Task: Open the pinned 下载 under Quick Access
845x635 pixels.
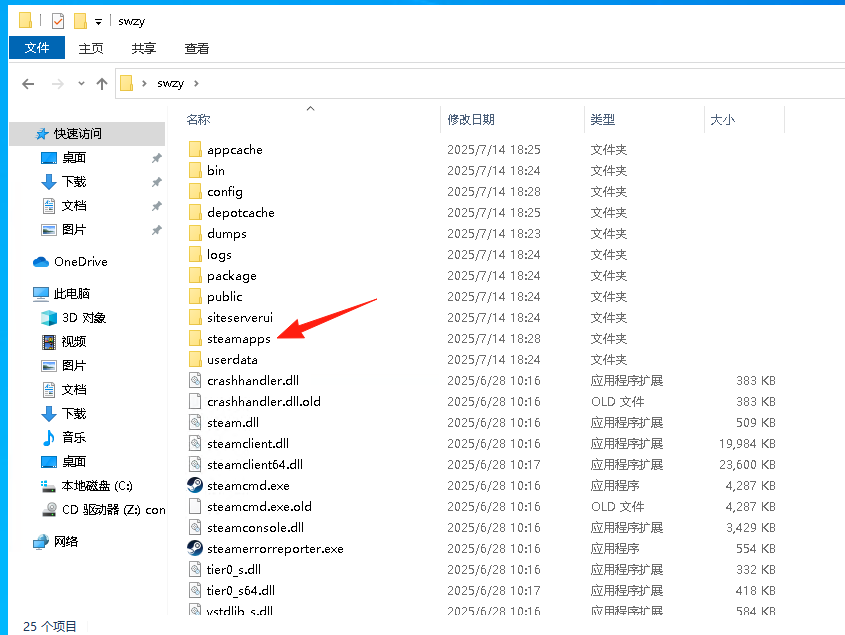Action: pyautogui.click(x=74, y=182)
